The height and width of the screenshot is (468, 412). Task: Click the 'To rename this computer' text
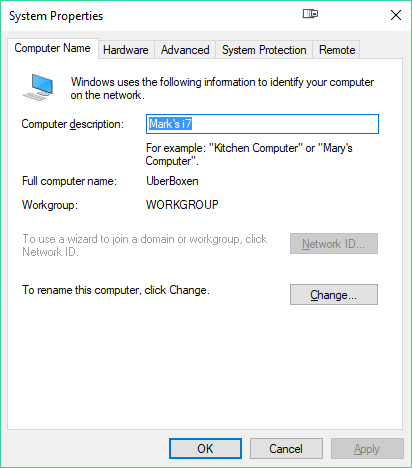point(116,290)
